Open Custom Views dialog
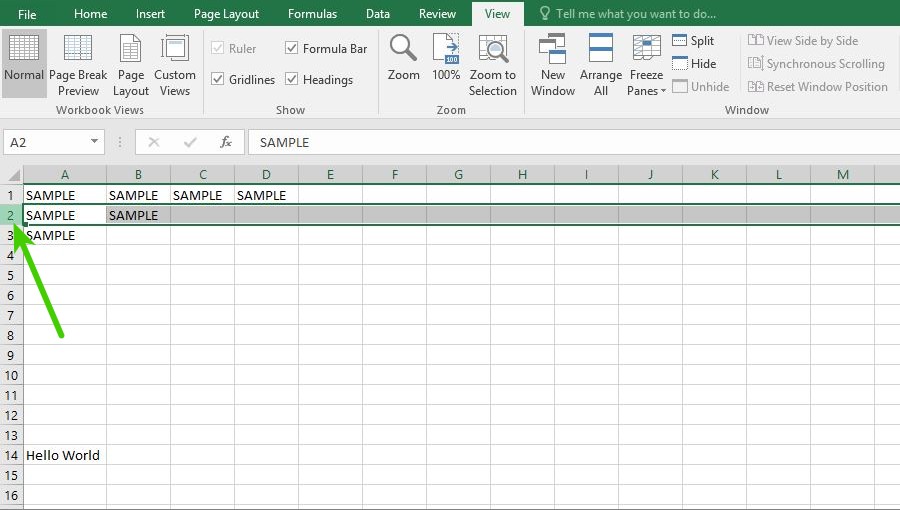 pyautogui.click(x=174, y=65)
